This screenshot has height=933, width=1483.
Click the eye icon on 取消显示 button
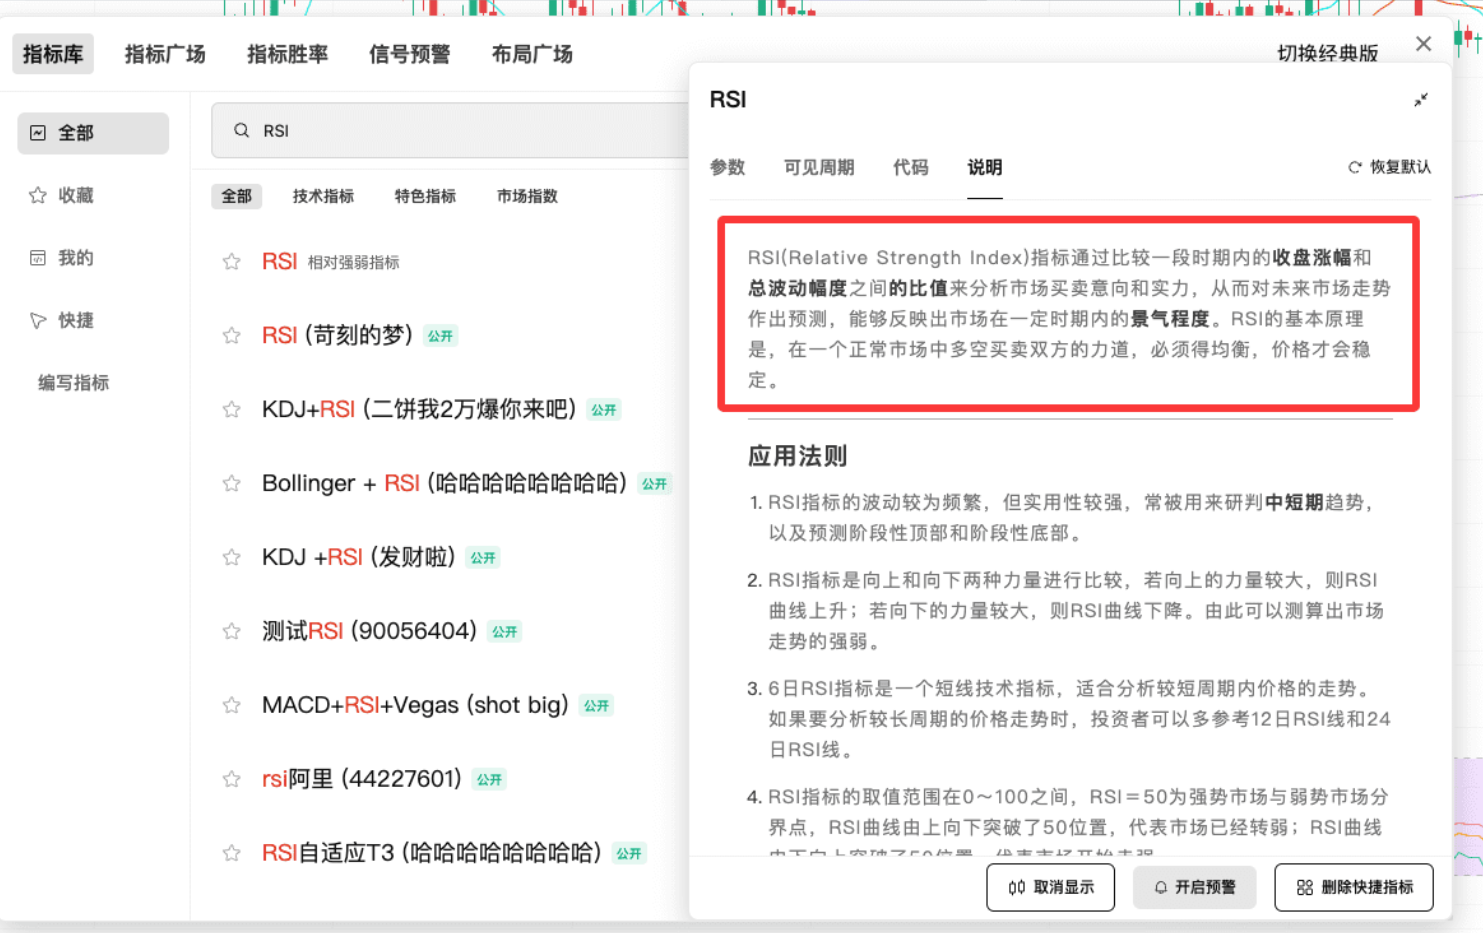pyautogui.click(x=1017, y=887)
